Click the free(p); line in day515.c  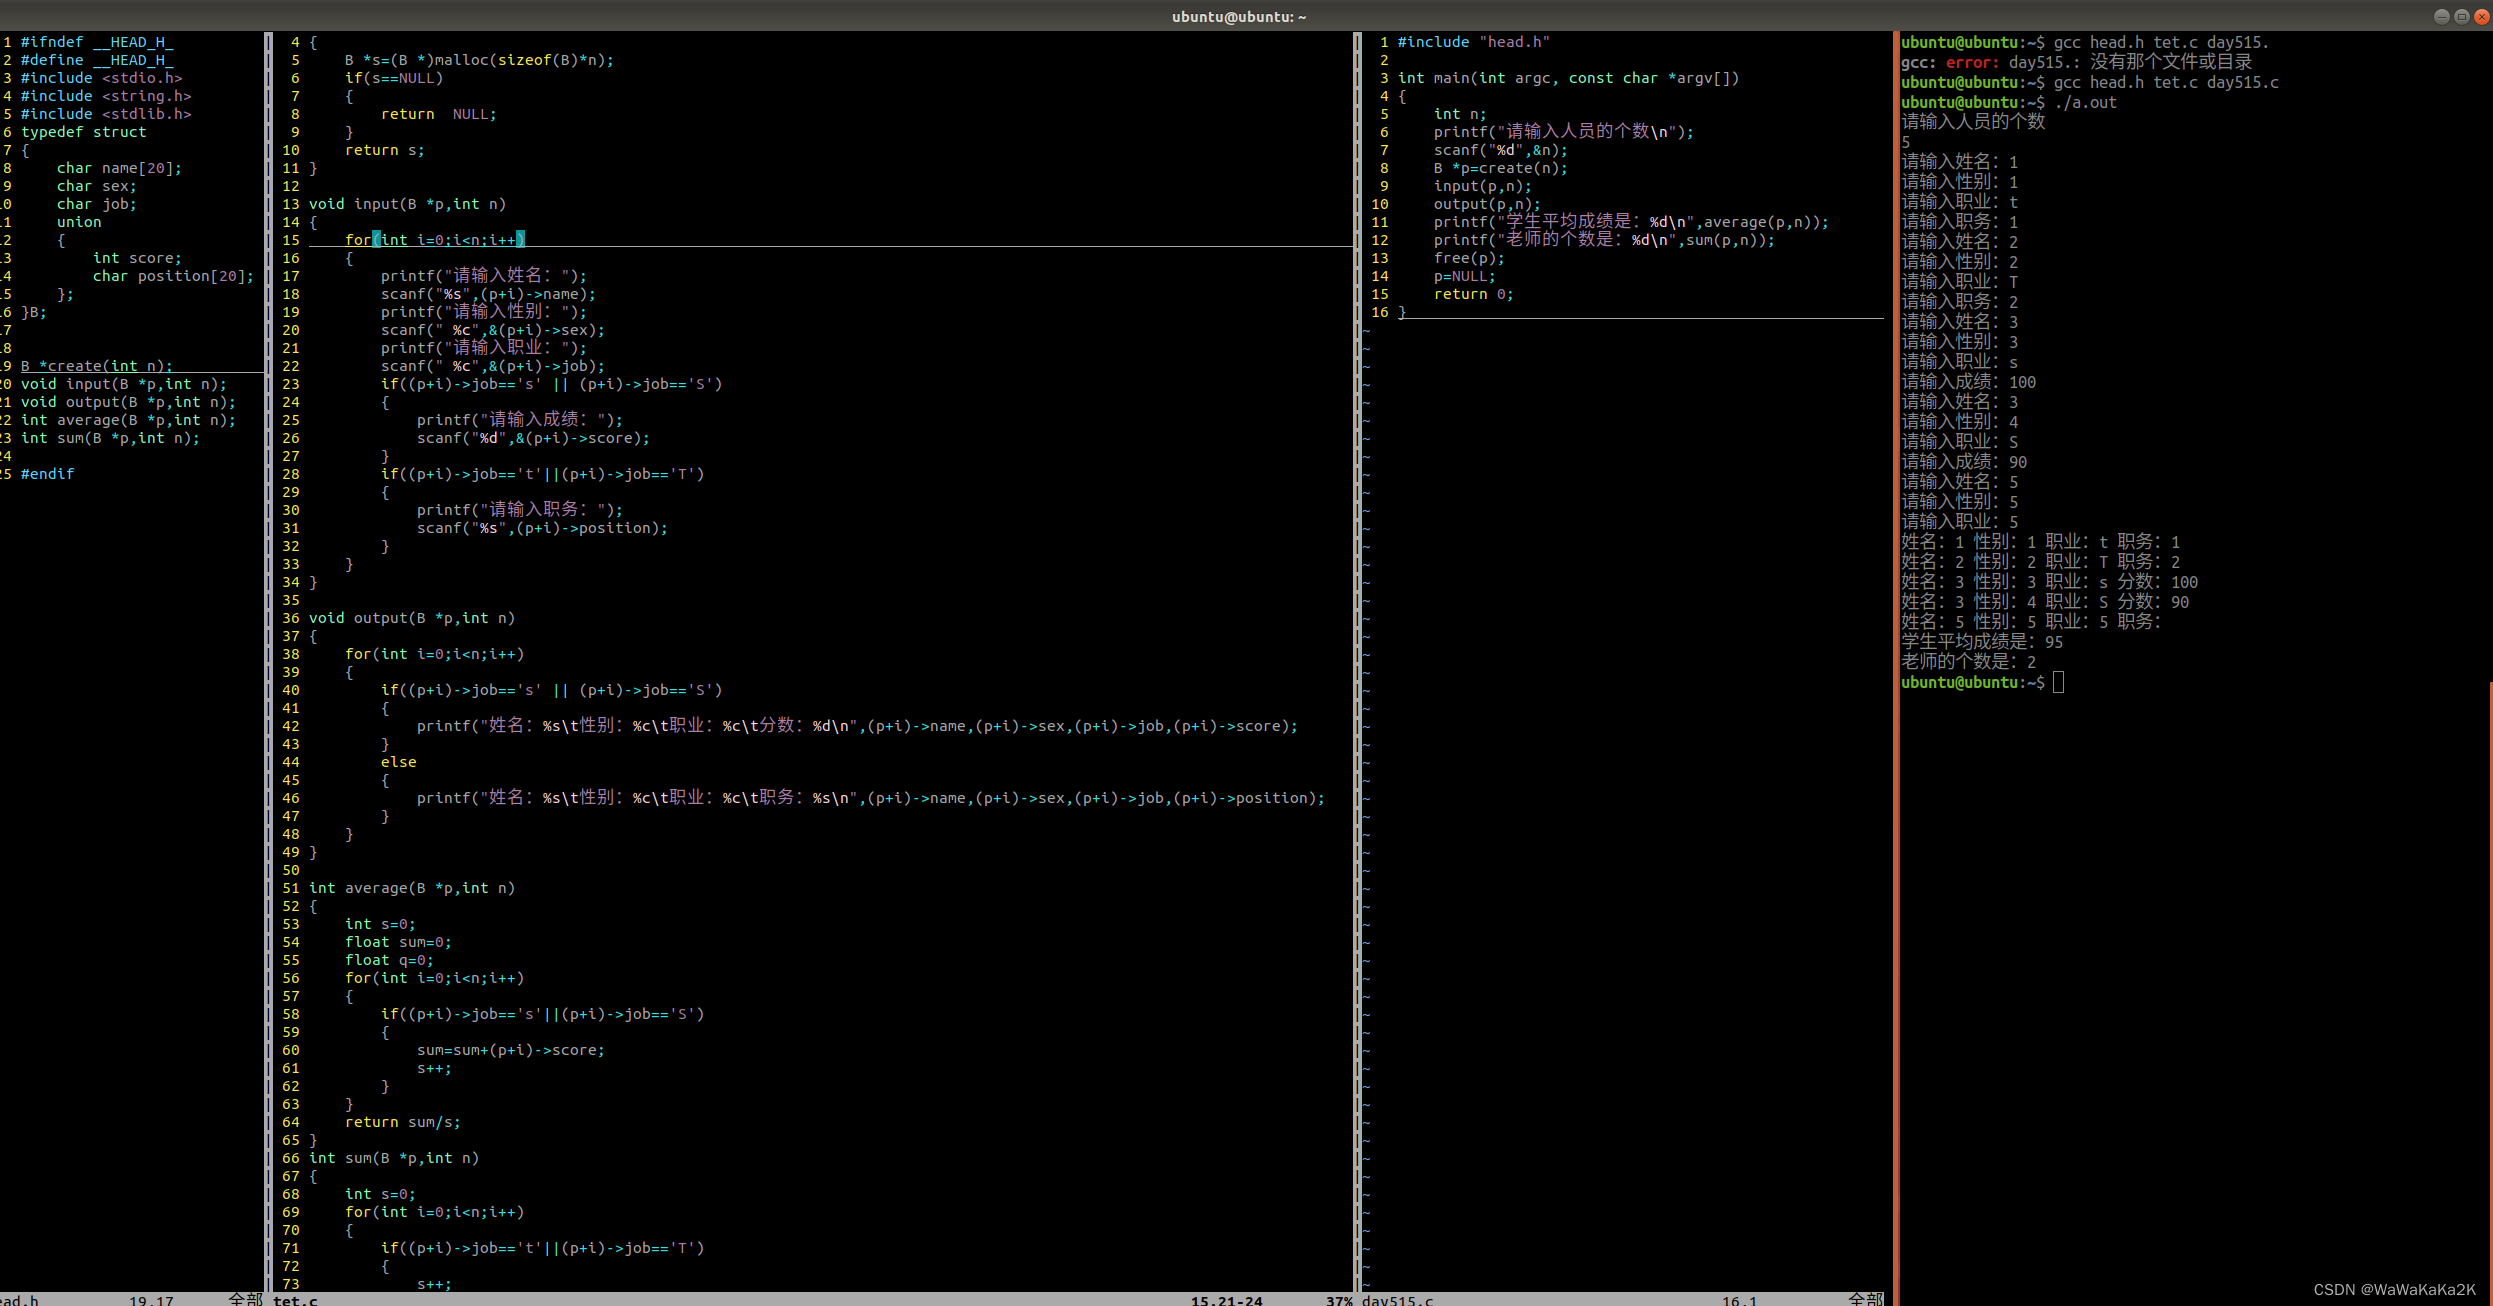click(1468, 258)
